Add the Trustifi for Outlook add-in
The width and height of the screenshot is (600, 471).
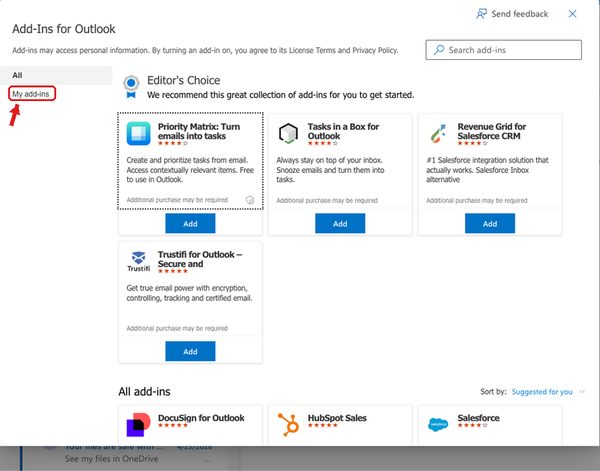(190, 351)
